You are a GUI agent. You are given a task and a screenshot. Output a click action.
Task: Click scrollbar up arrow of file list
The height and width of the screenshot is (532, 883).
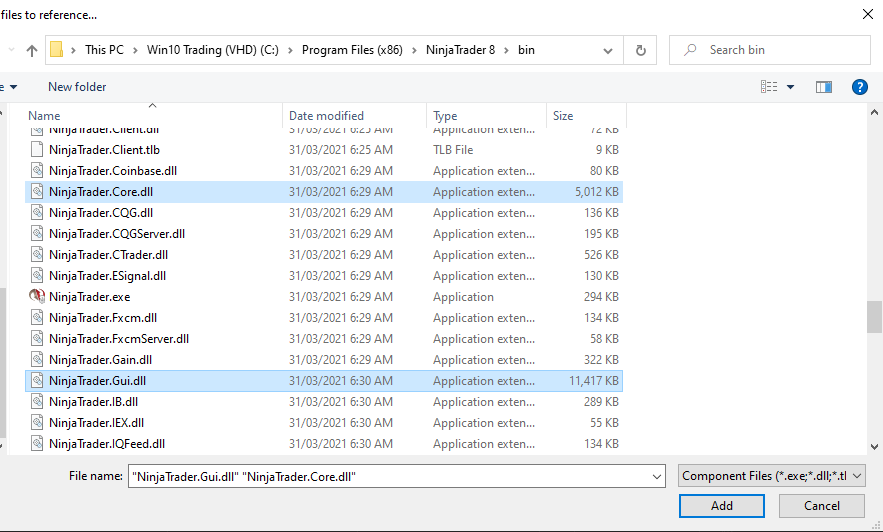coord(874,113)
